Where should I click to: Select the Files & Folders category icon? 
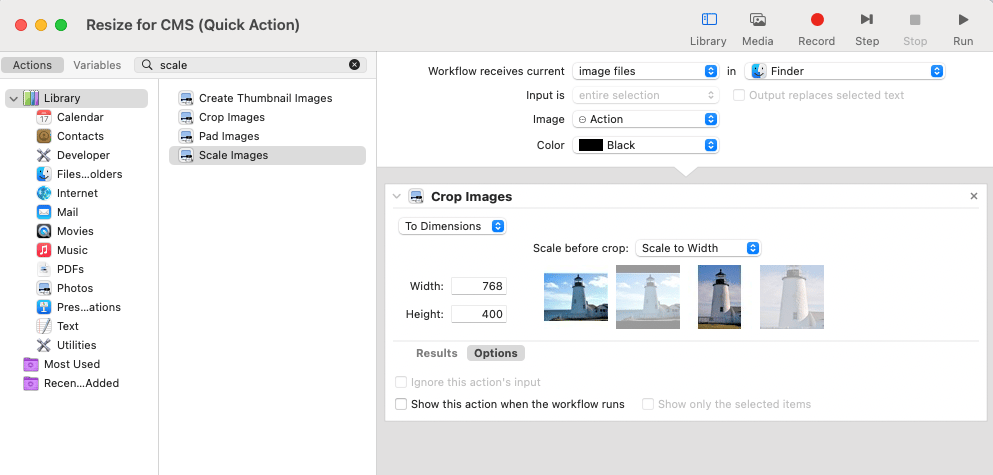[44, 174]
